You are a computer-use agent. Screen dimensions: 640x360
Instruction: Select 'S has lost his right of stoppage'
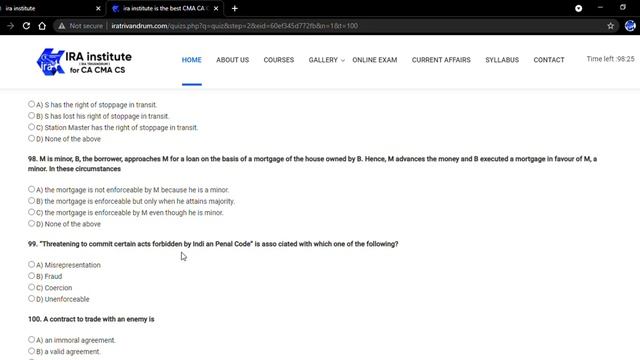tap(31, 116)
